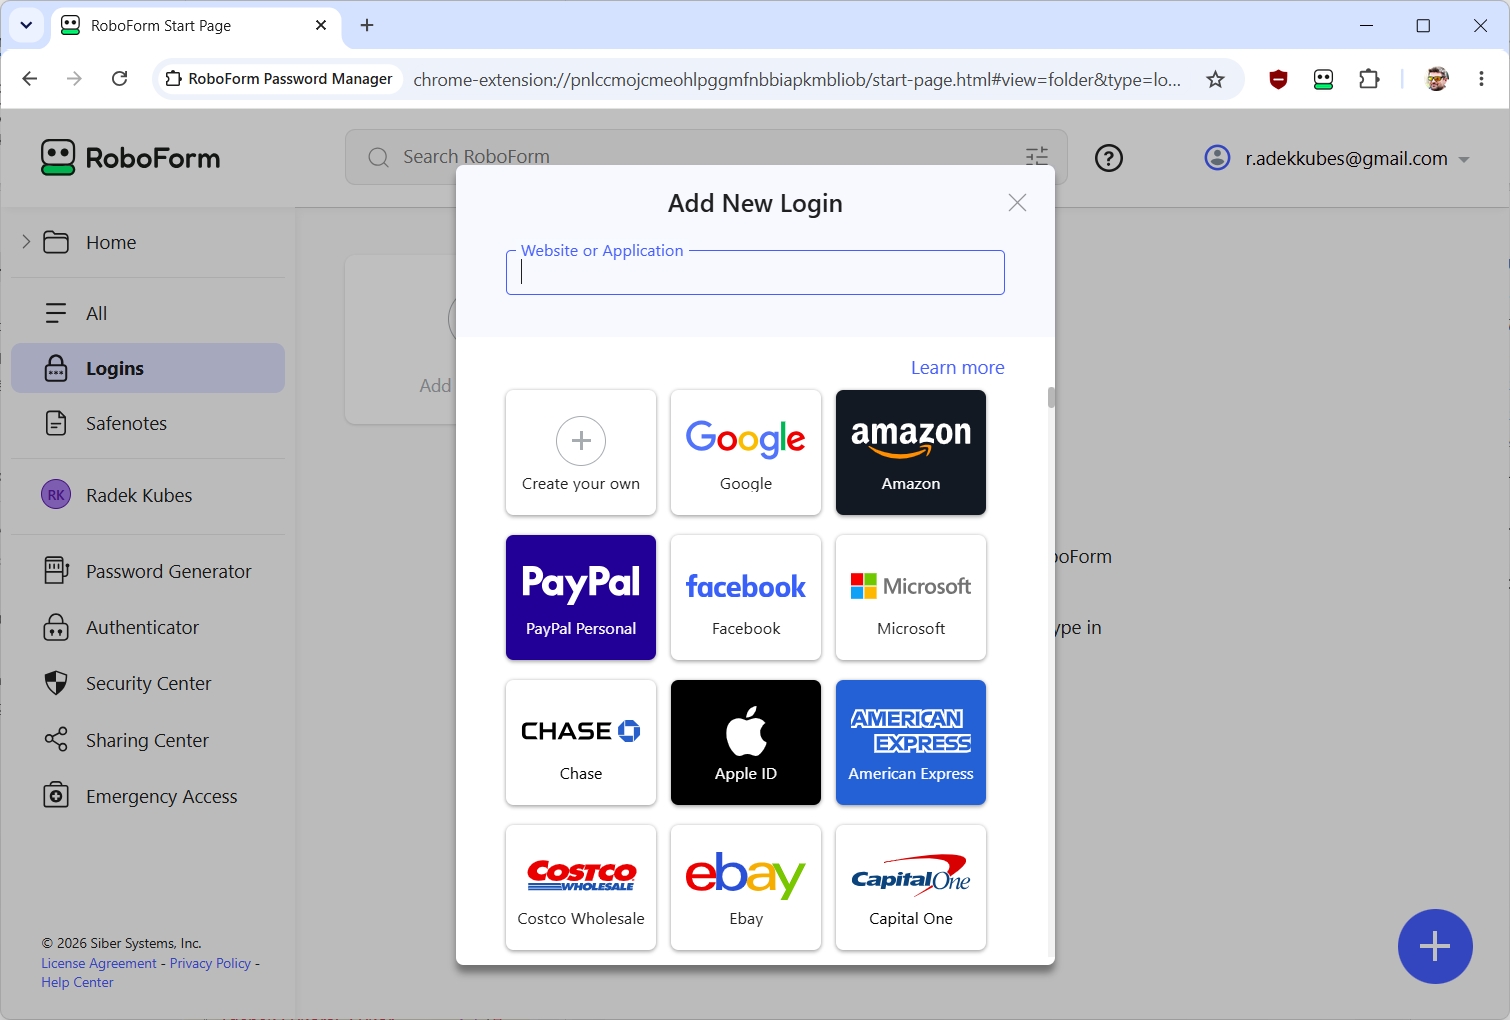The width and height of the screenshot is (1510, 1020).
Task: Bookmark this page with the star
Action: pos(1215,79)
